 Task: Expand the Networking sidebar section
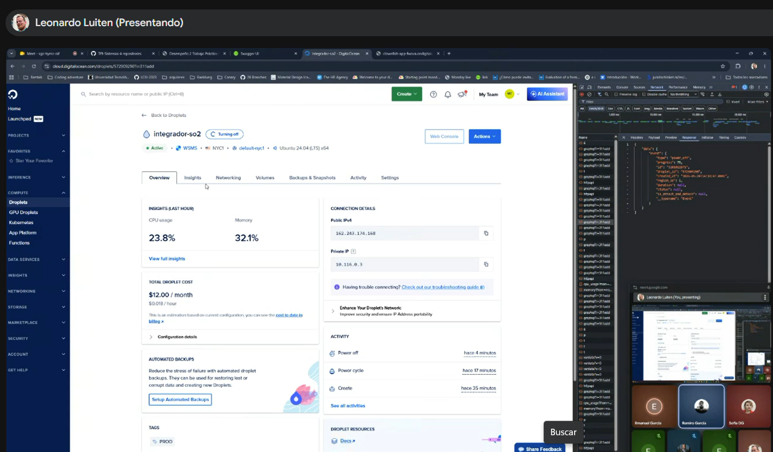pyautogui.click(x=36, y=291)
